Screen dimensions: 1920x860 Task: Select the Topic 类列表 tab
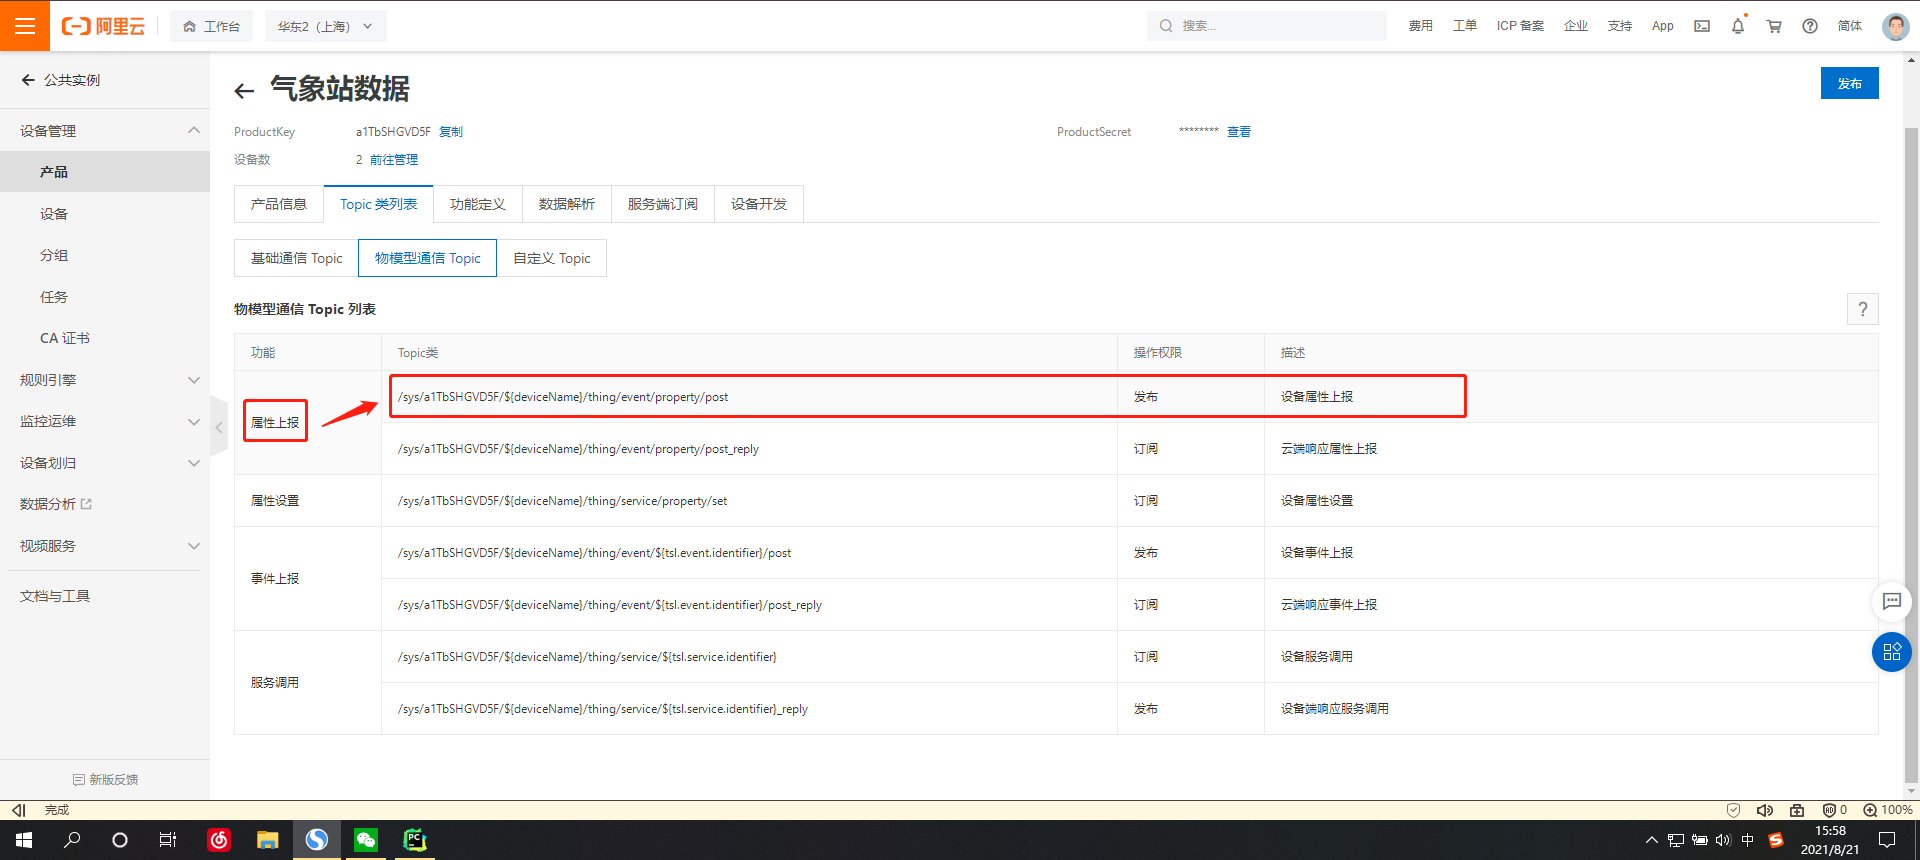tap(378, 204)
